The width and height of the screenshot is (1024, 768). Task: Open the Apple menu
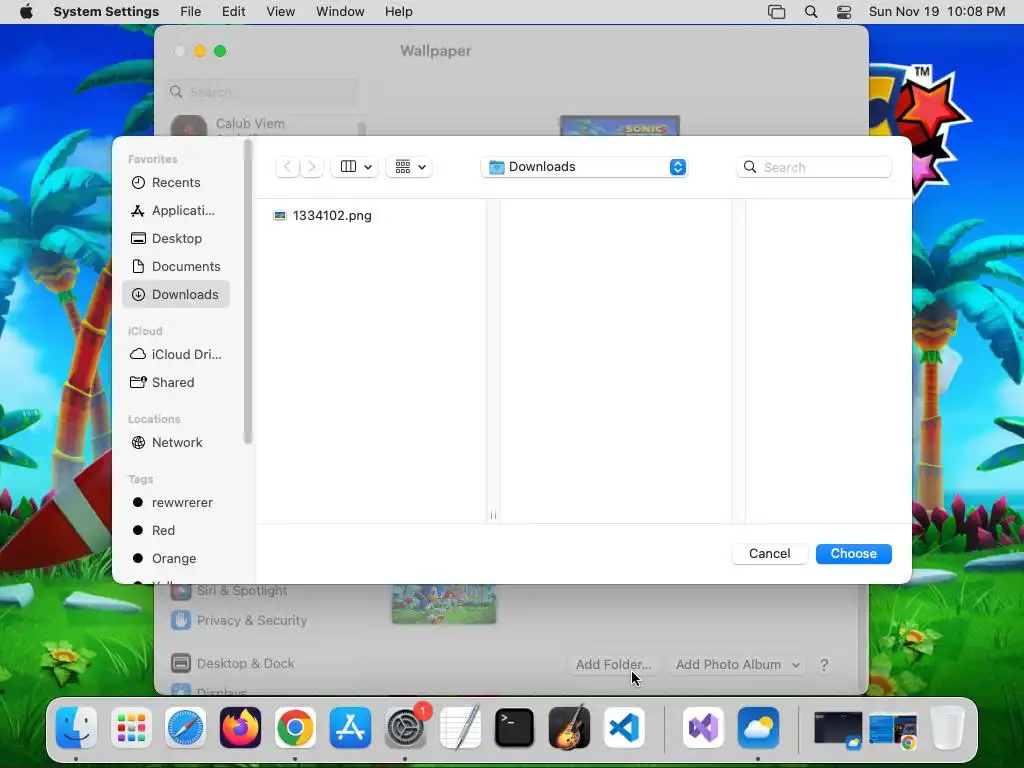coord(26,12)
